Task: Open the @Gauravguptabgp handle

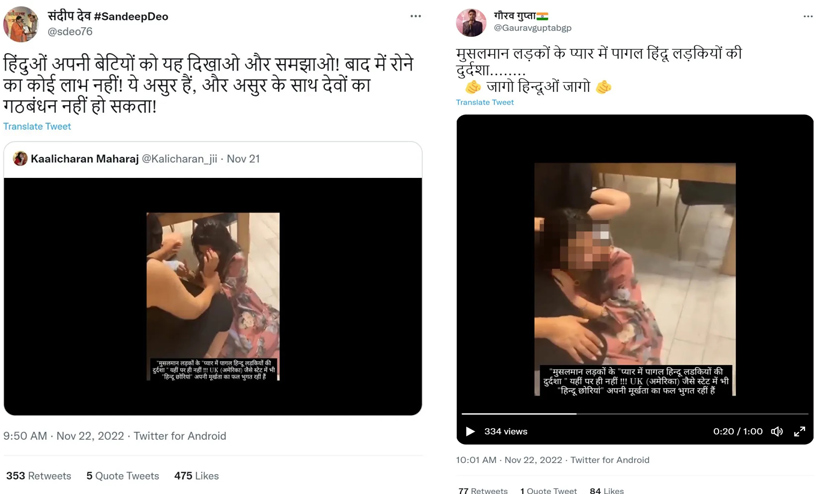Action: tap(532, 28)
